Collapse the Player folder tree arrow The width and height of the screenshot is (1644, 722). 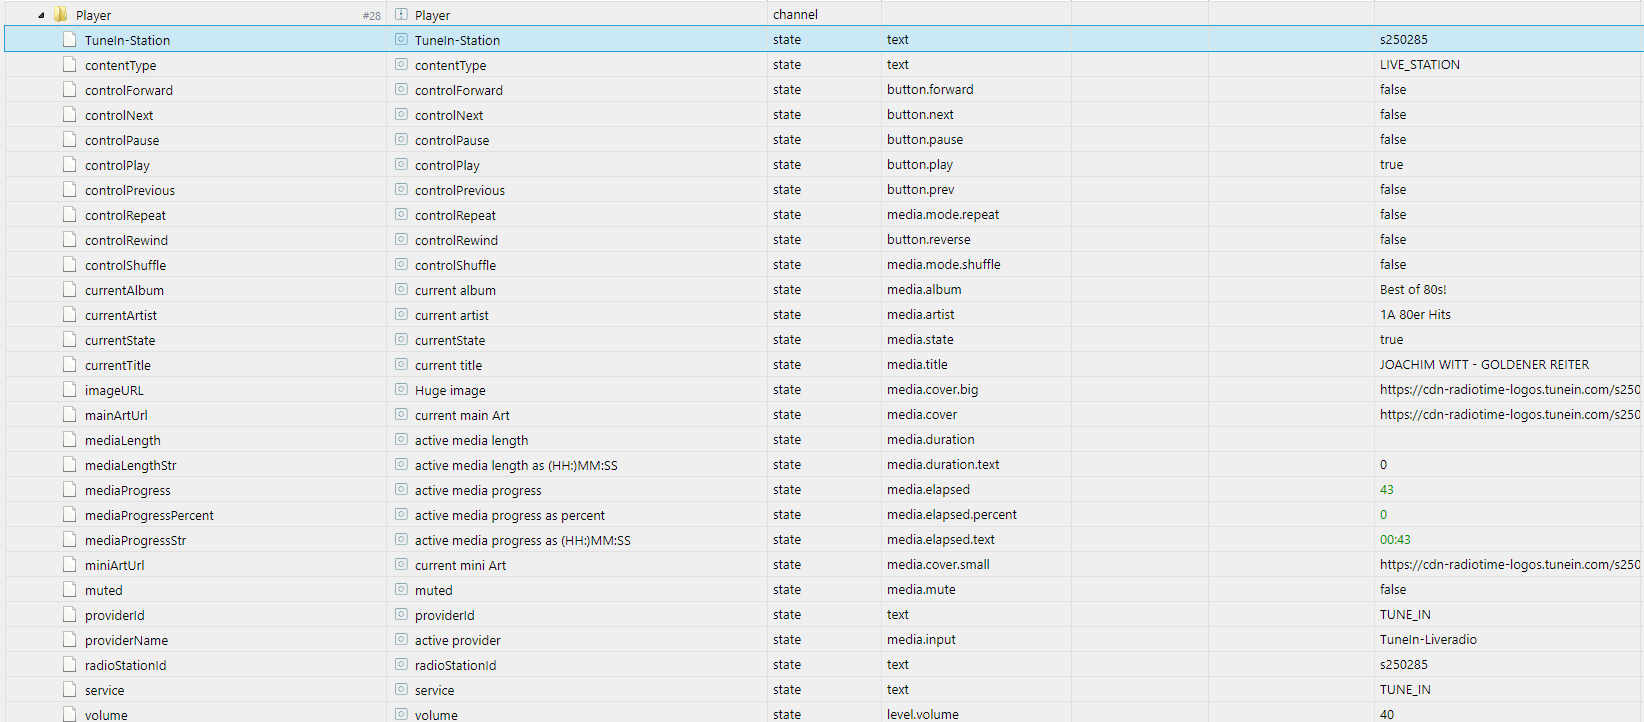tap(41, 15)
